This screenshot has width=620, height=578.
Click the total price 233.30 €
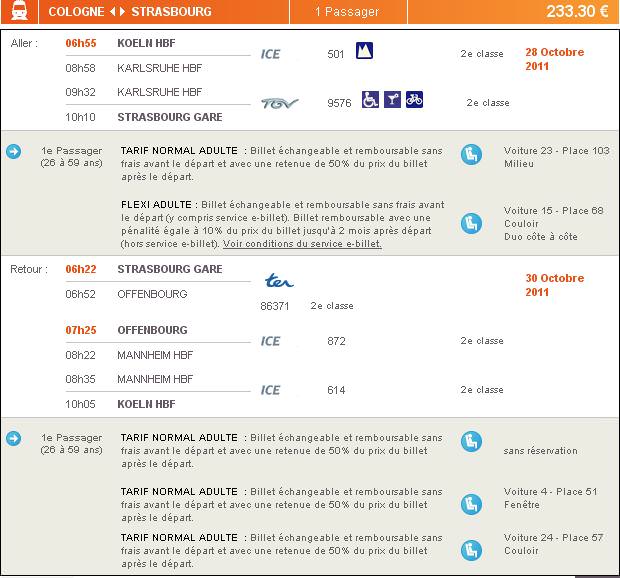click(x=577, y=11)
